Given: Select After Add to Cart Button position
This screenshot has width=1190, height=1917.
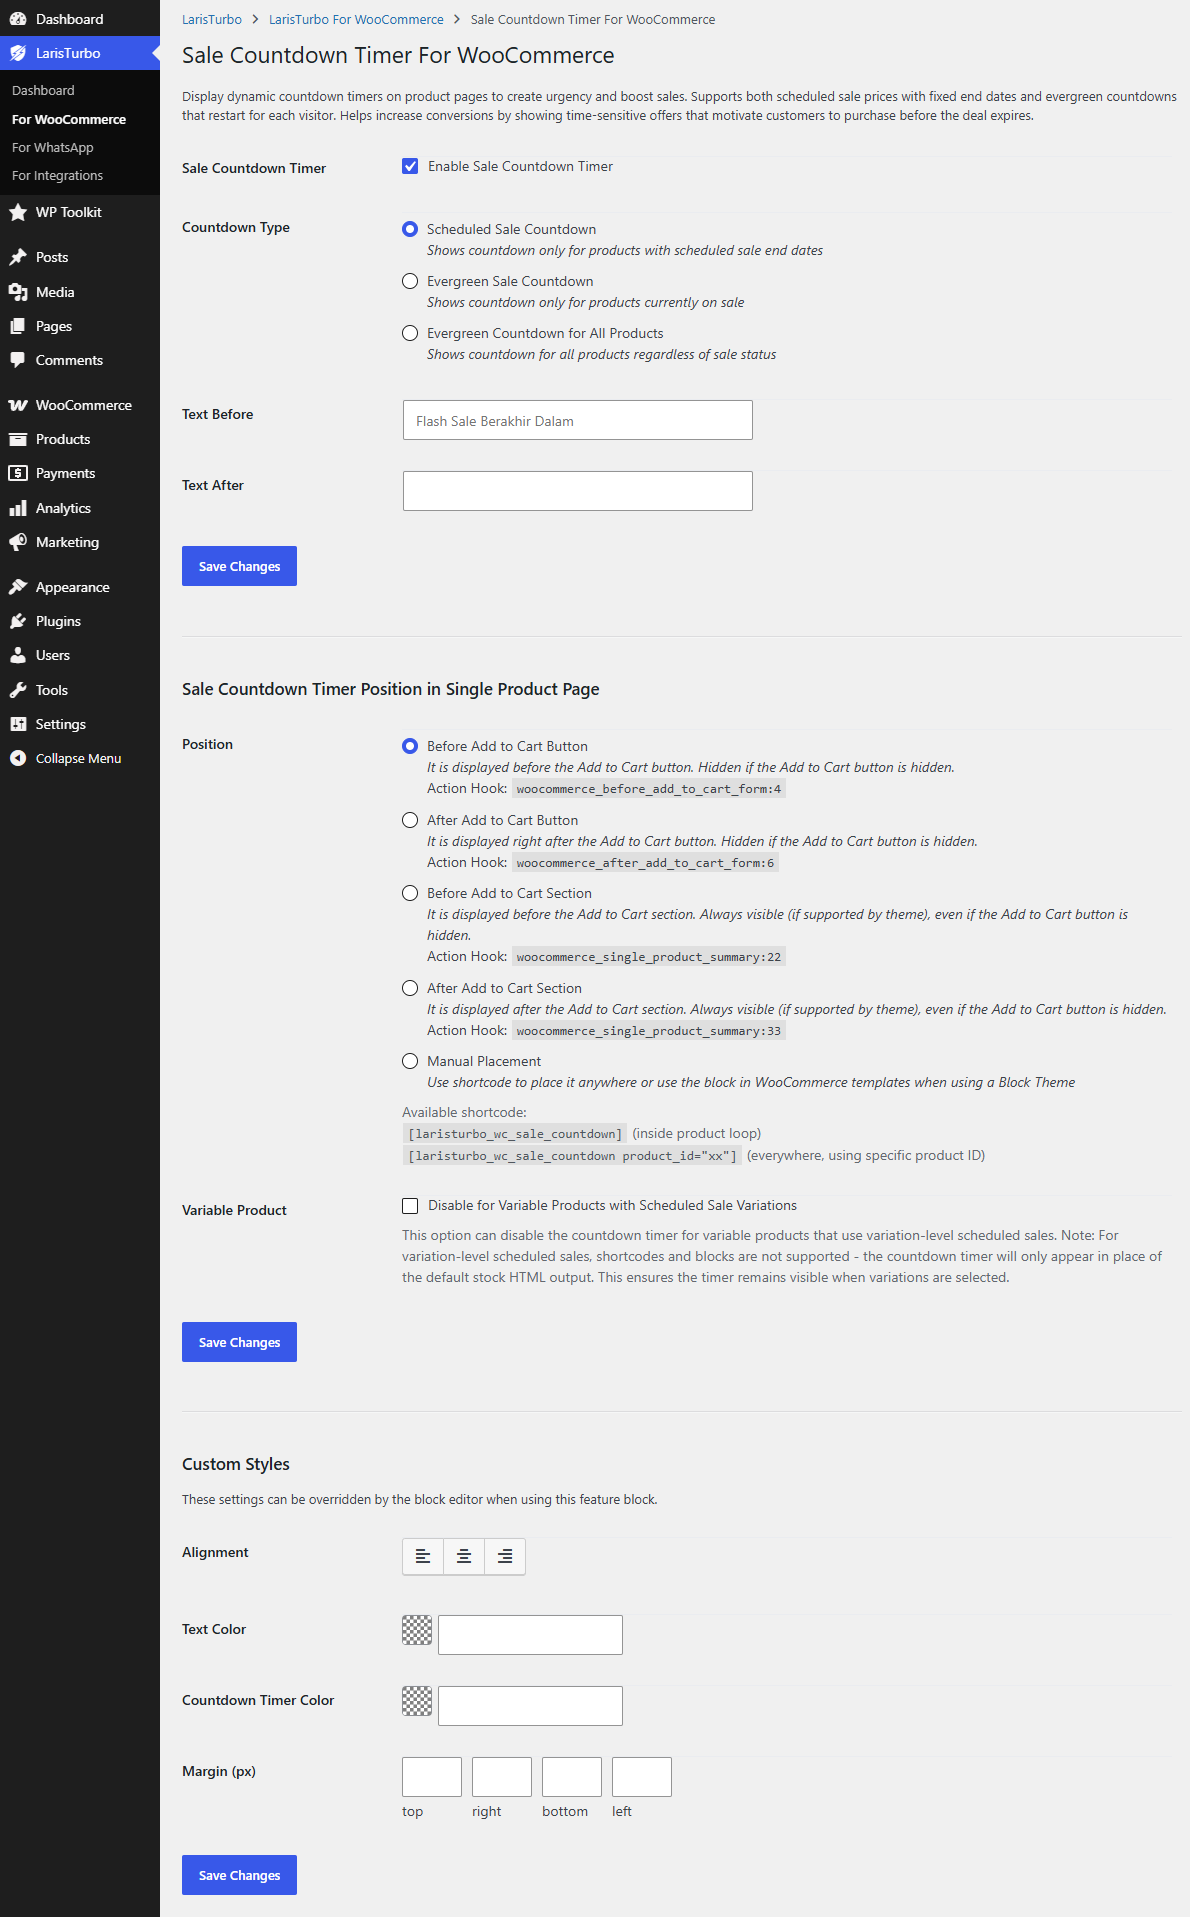Looking at the screenshot, I should [410, 820].
